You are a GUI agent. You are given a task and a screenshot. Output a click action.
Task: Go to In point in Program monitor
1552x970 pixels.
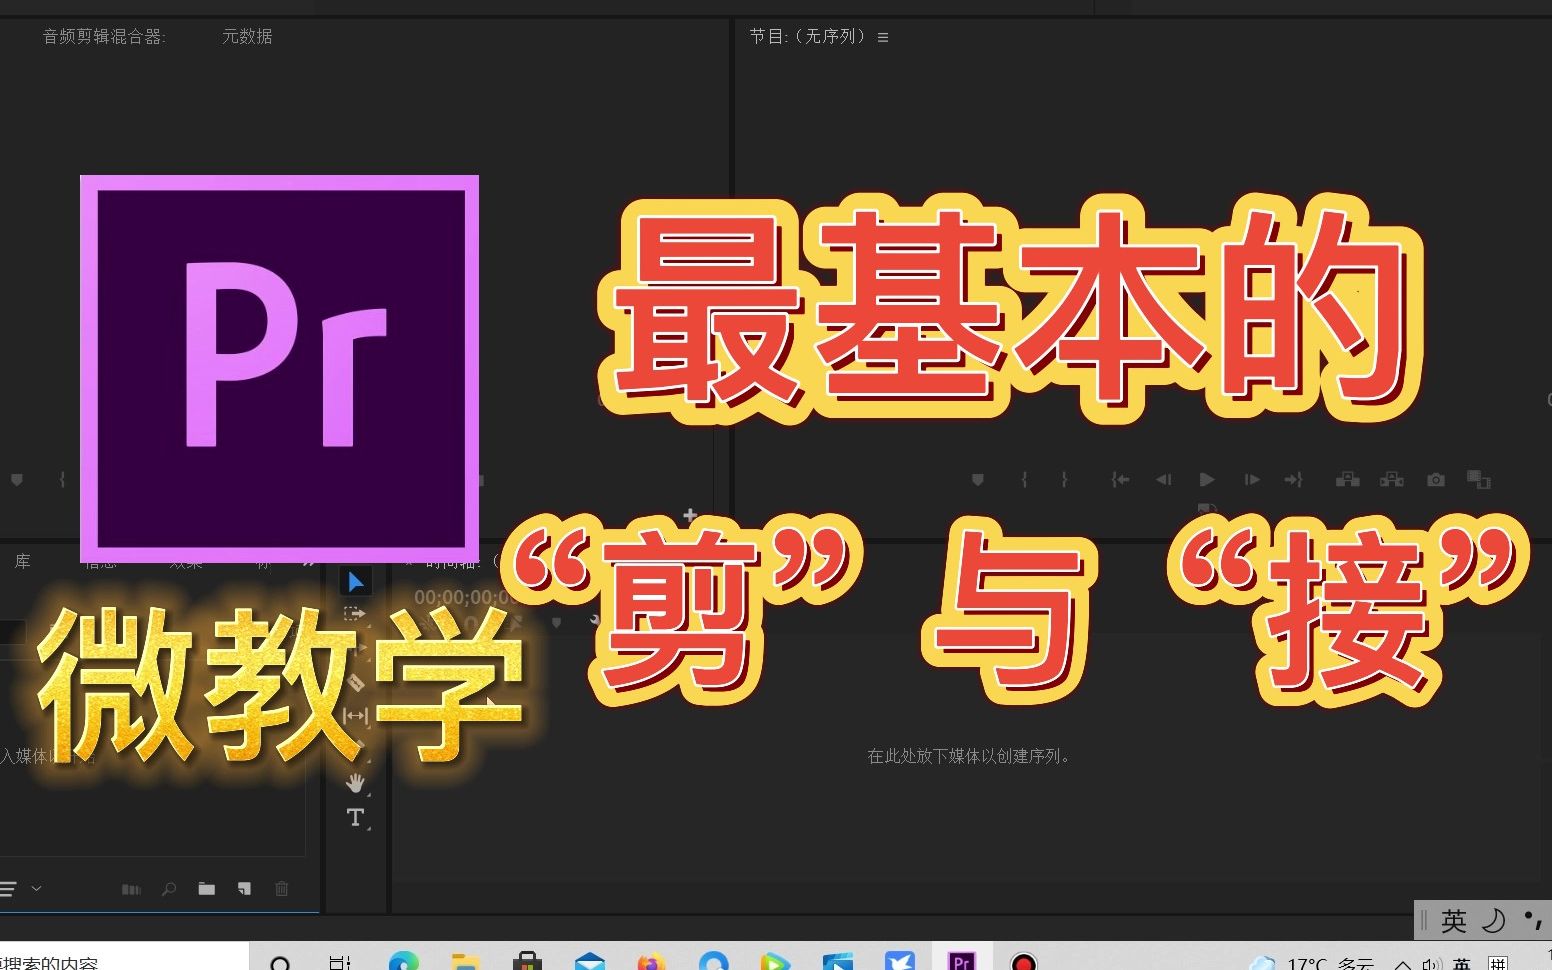tap(1120, 480)
